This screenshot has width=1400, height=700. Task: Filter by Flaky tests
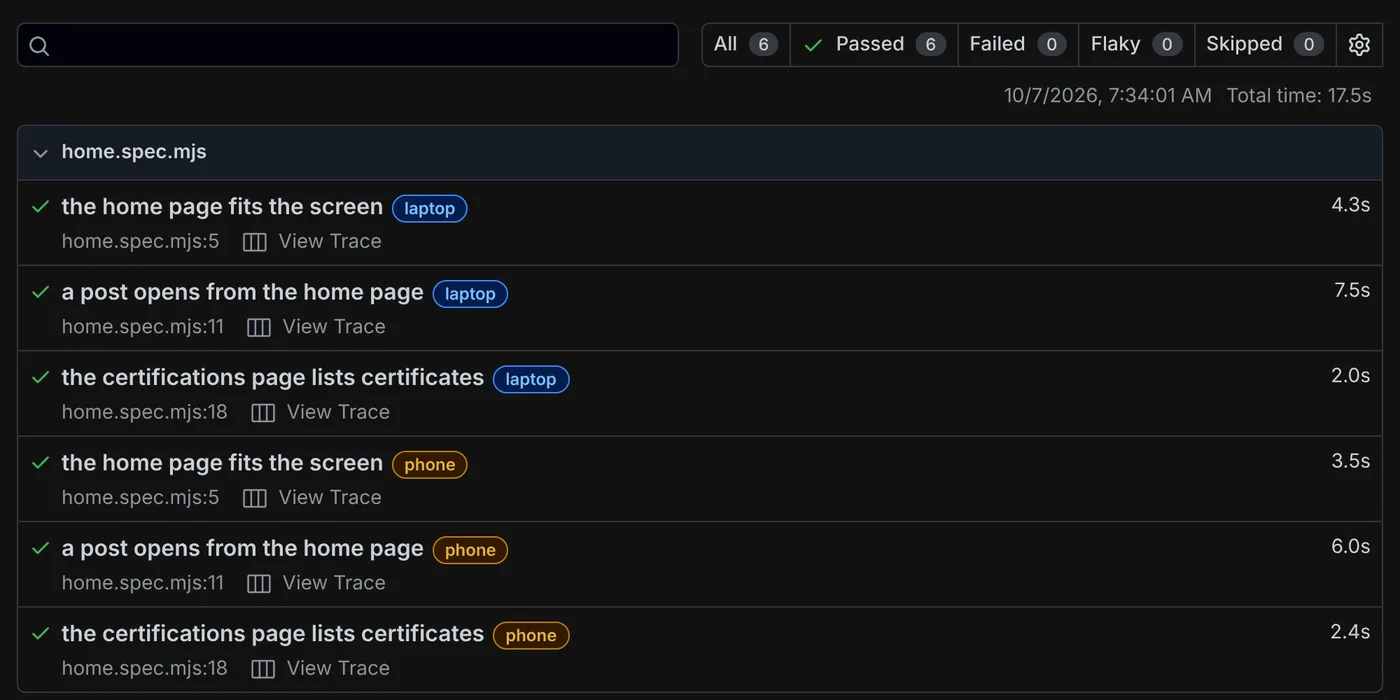(x=1136, y=45)
